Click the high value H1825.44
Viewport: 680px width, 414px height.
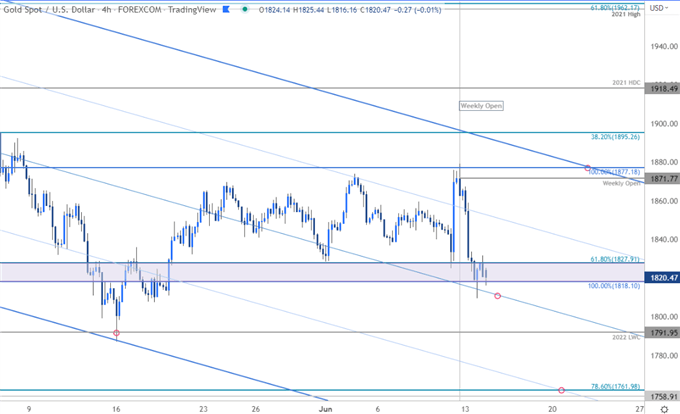click(x=308, y=10)
